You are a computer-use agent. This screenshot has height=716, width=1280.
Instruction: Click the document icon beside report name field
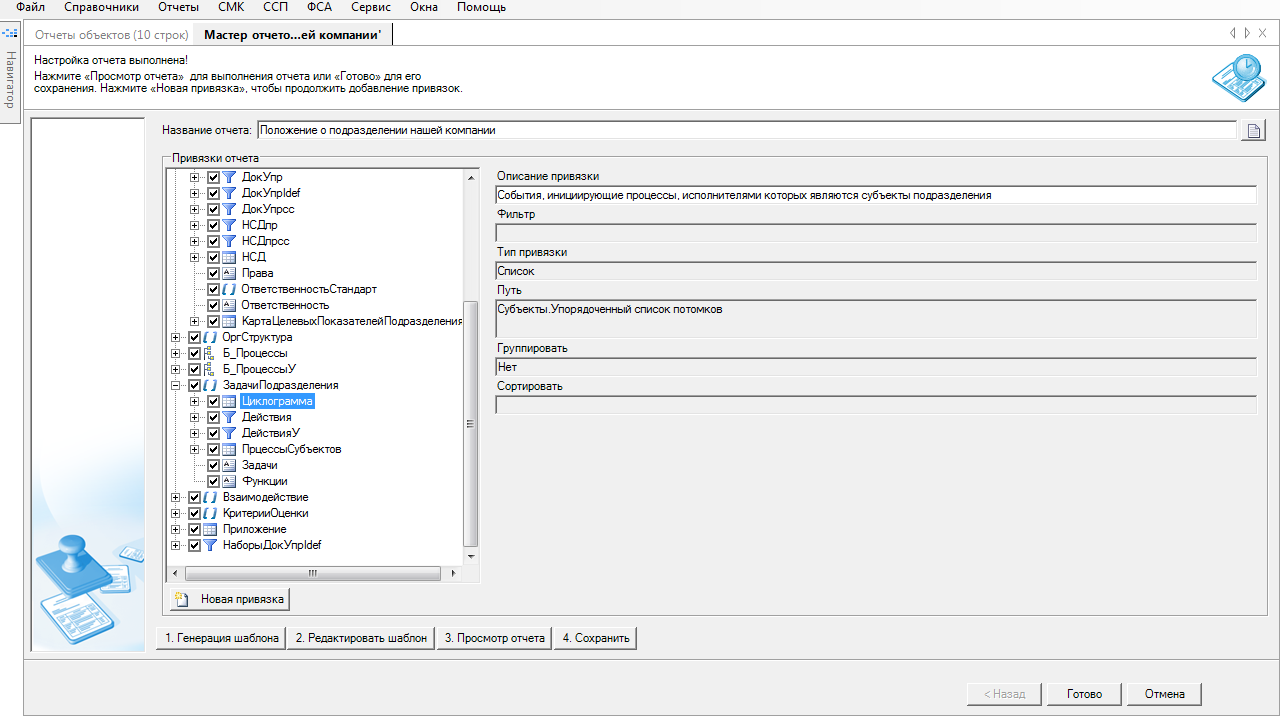point(1253,130)
